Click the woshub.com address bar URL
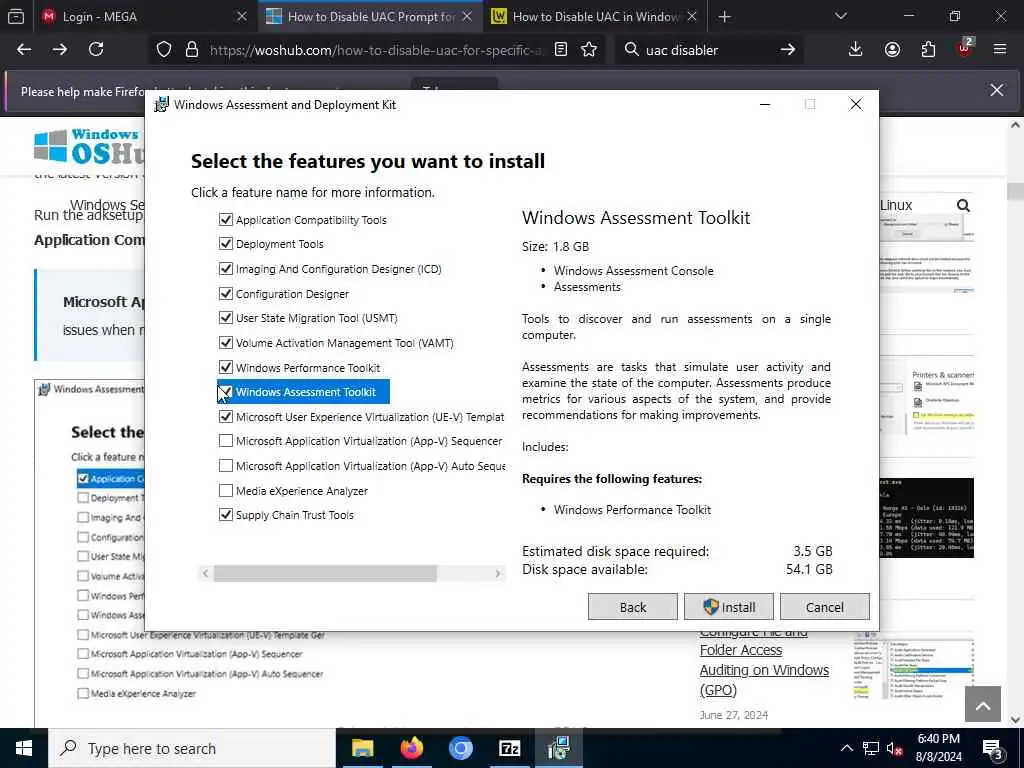Screen dimensions: 1024x768 376,50
